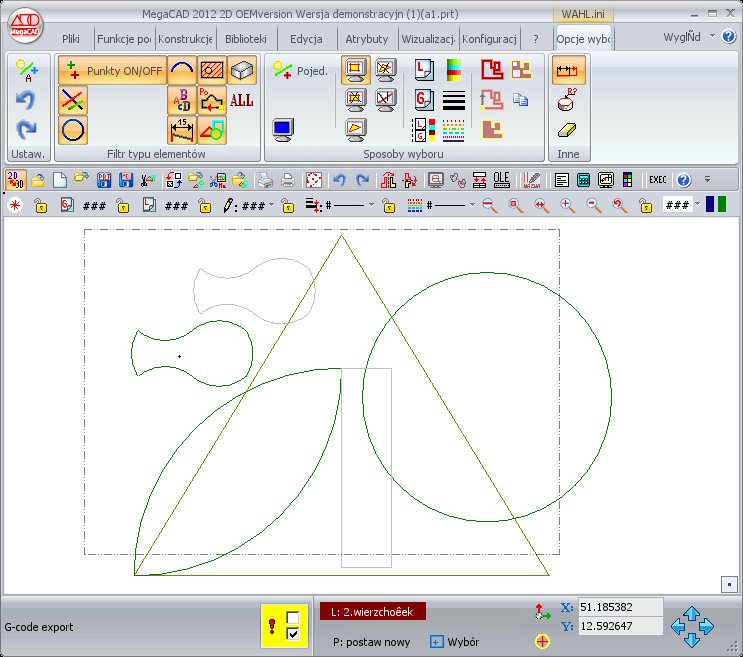Viewport: 743px width, 657px height.
Task: Click the pan up blue arrow
Action: (692, 613)
